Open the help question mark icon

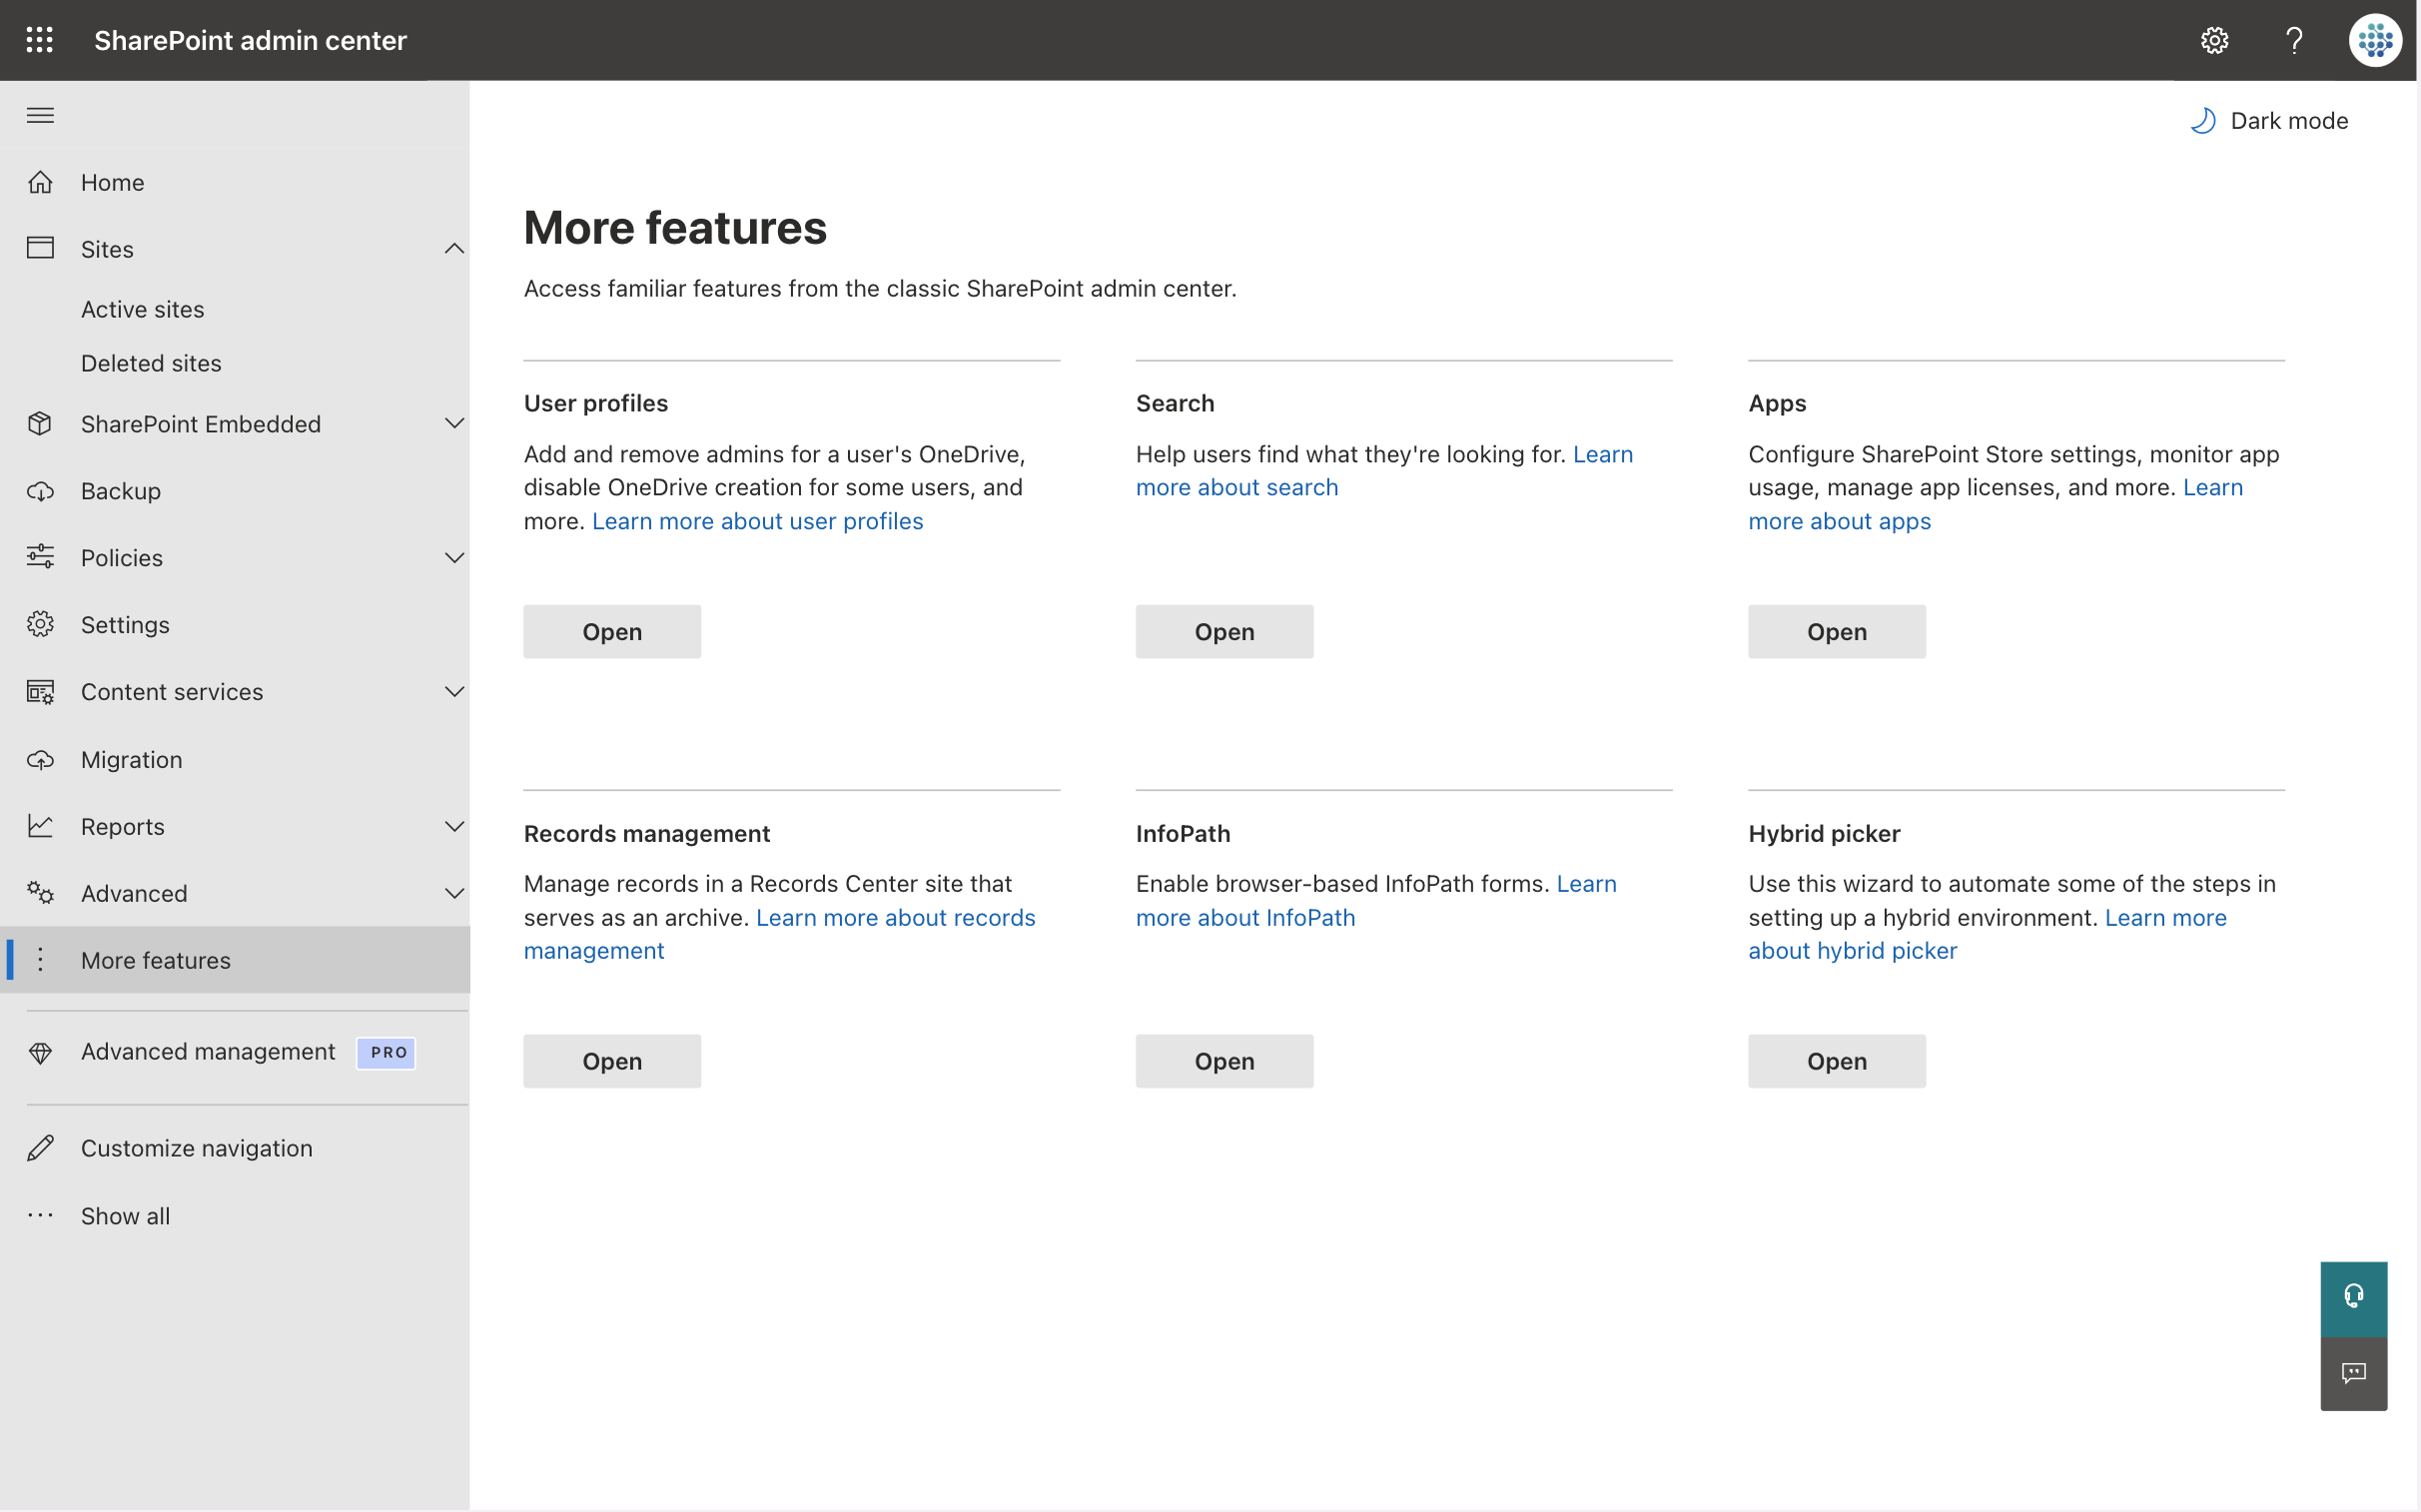click(x=2294, y=40)
